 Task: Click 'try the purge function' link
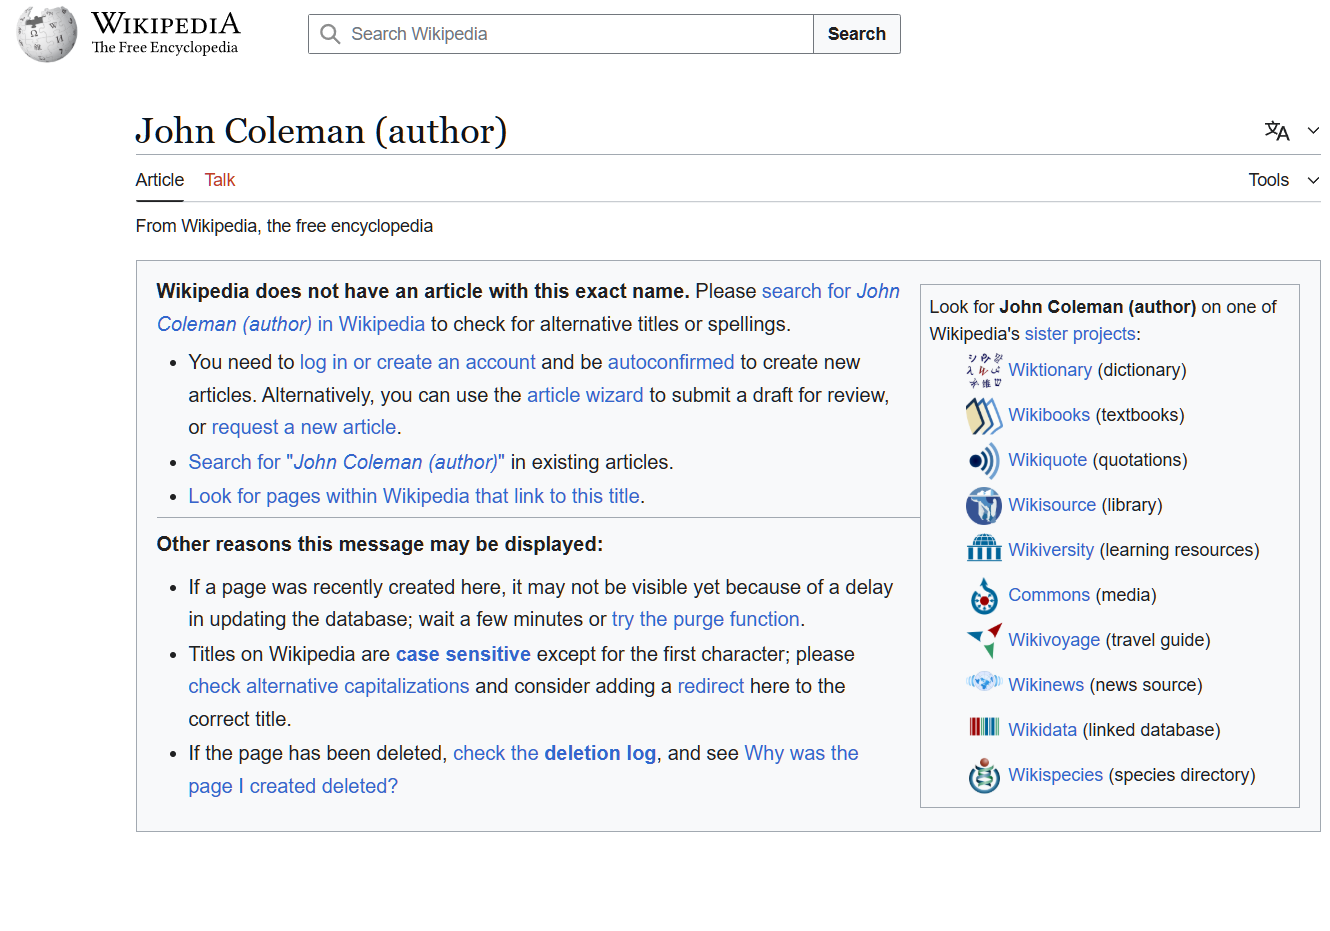[x=706, y=619]
